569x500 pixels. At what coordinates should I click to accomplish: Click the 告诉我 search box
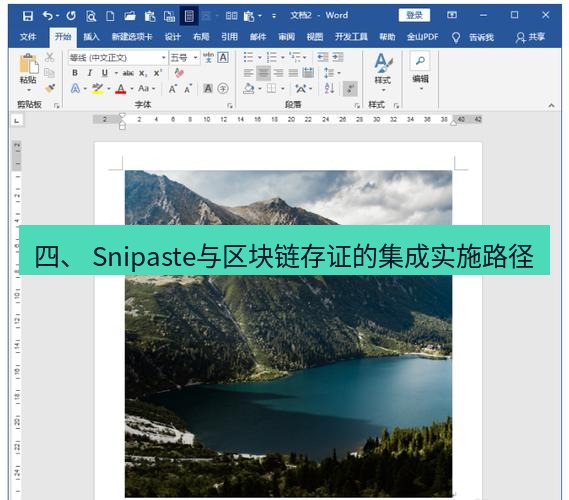click(x=482, y=37)
